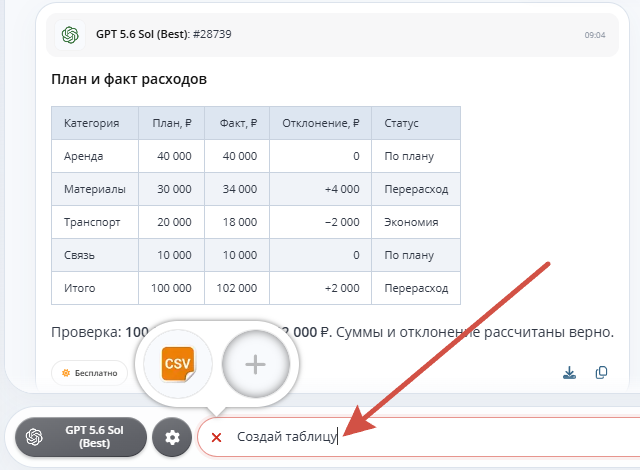The image size is (640, 470).
Task: Select the Аренда row label
Action: (84, 156)
